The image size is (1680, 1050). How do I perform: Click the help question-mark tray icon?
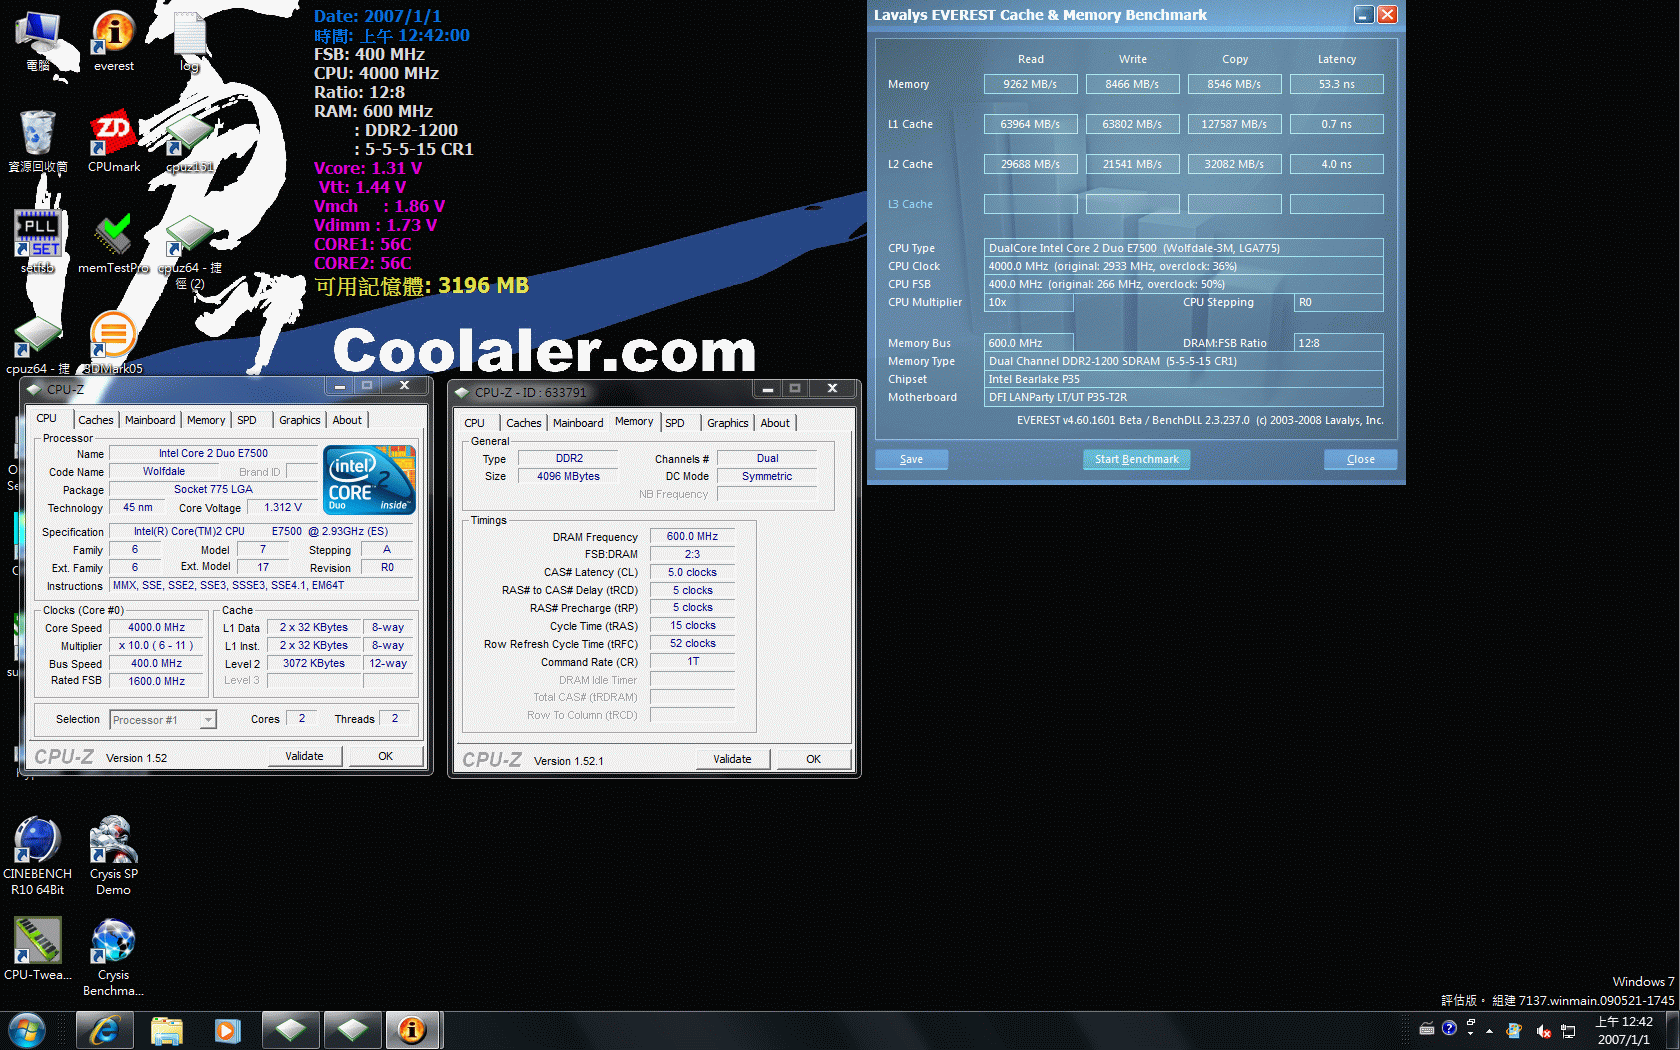pos(1449,1029)
